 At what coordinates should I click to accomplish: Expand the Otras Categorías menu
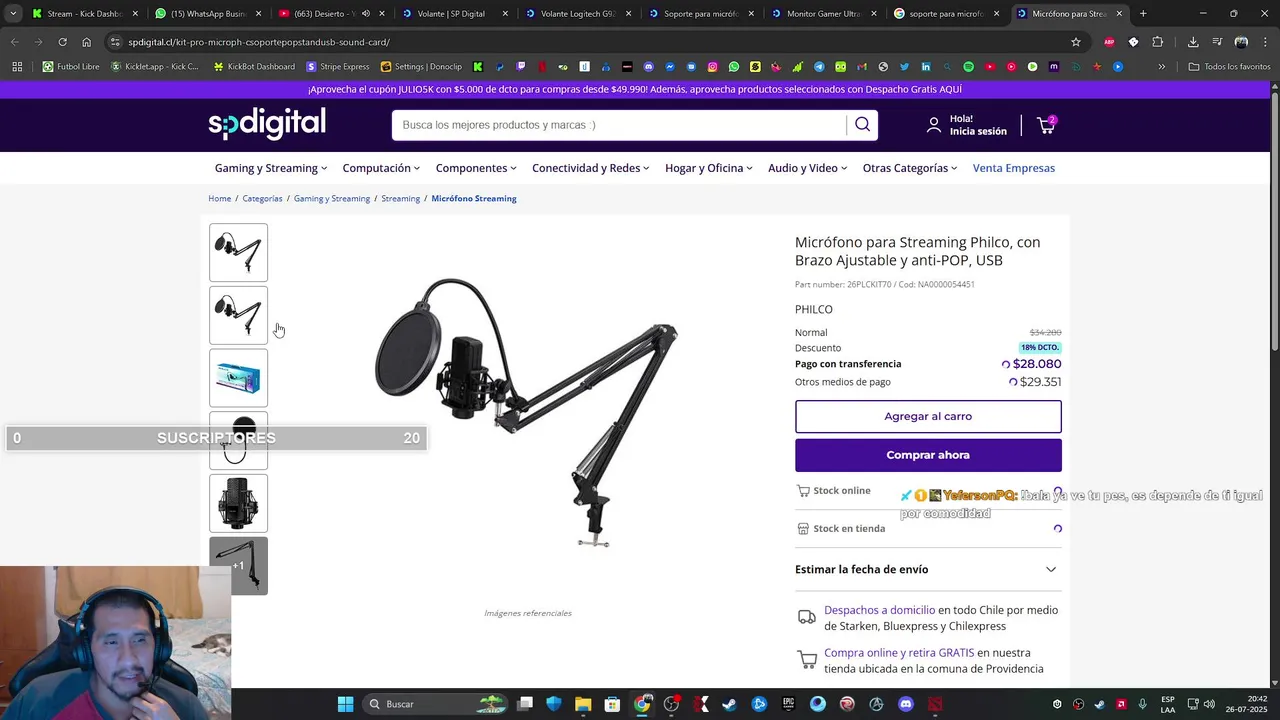[910, 168]
